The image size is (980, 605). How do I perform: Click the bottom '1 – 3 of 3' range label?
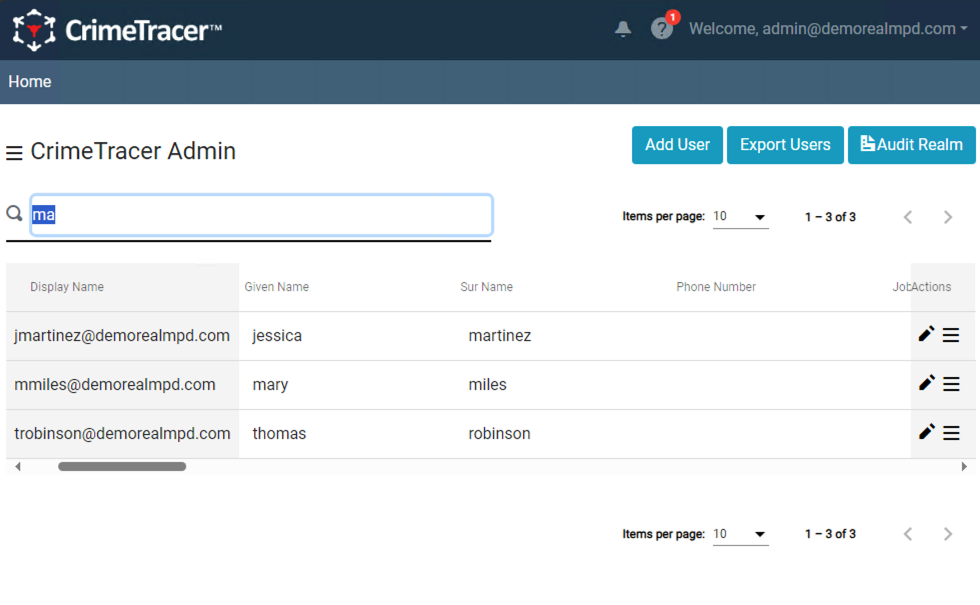coord(830,534)
